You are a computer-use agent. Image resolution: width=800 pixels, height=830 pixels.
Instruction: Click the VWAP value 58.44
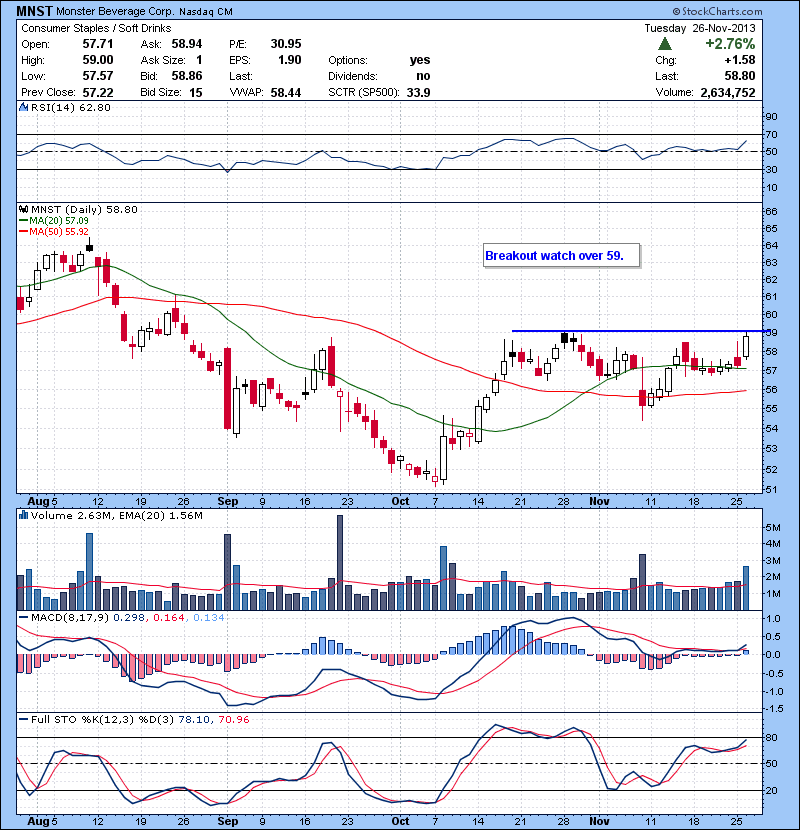click(286, 92)
